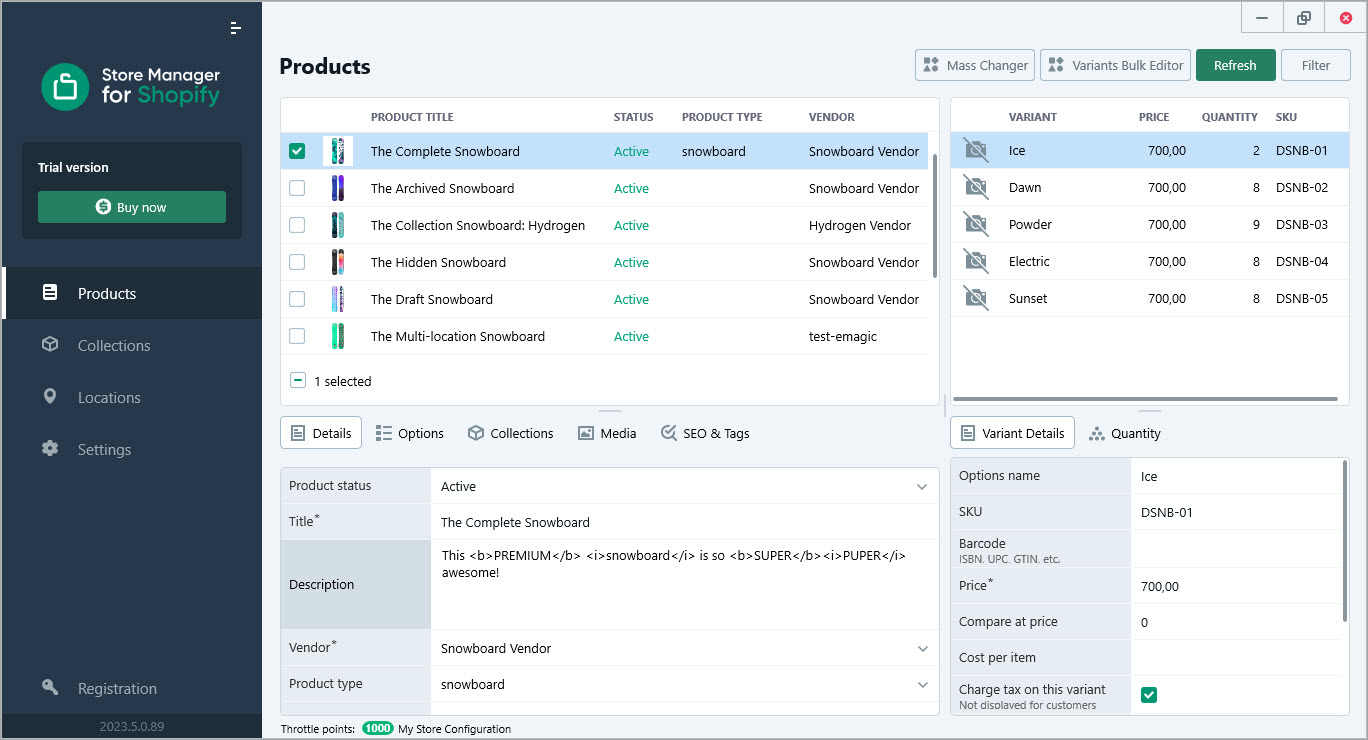Click the Locations pin icon in sidebar
1368x740 pixels.
(50, 397)
